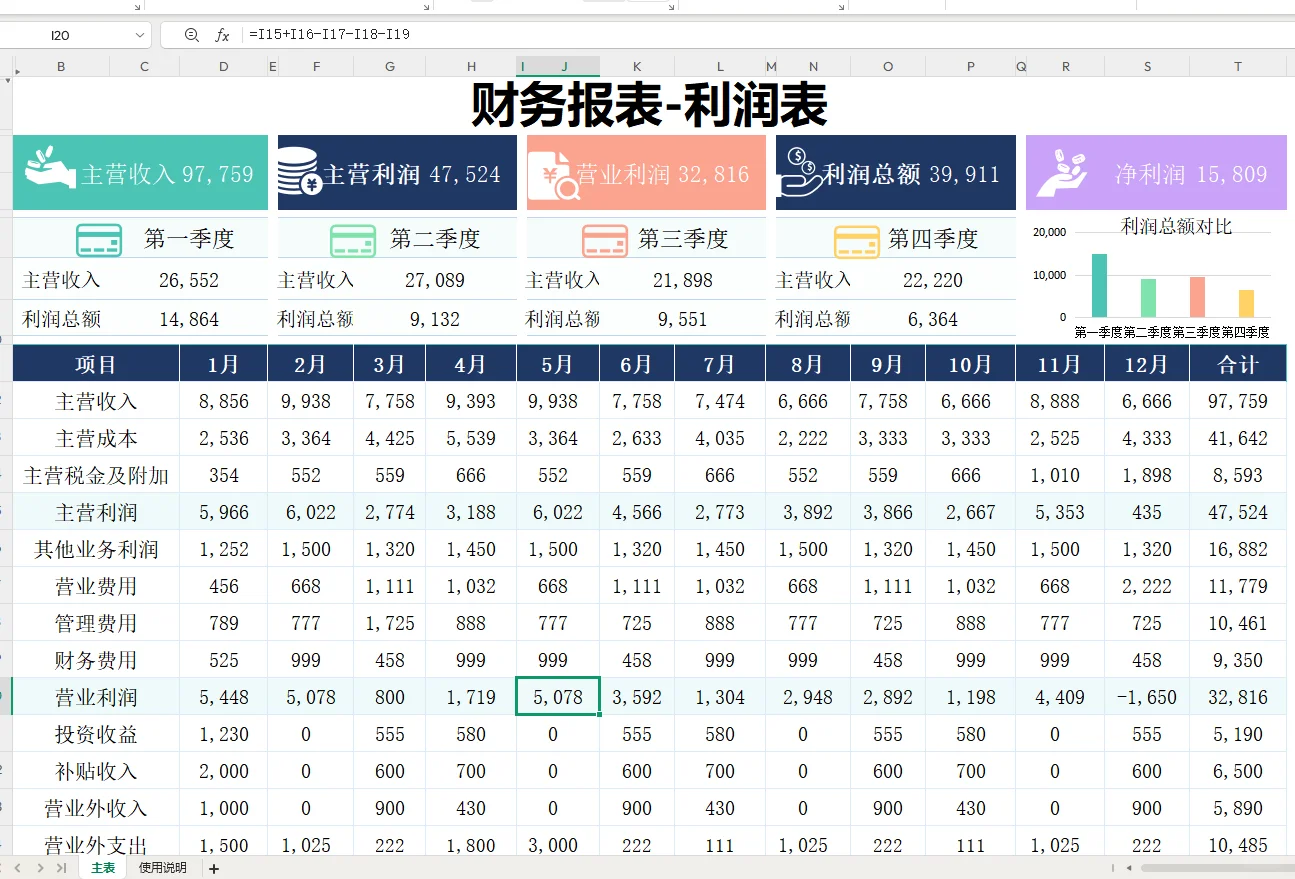Select column H header

tap(471, 67)
